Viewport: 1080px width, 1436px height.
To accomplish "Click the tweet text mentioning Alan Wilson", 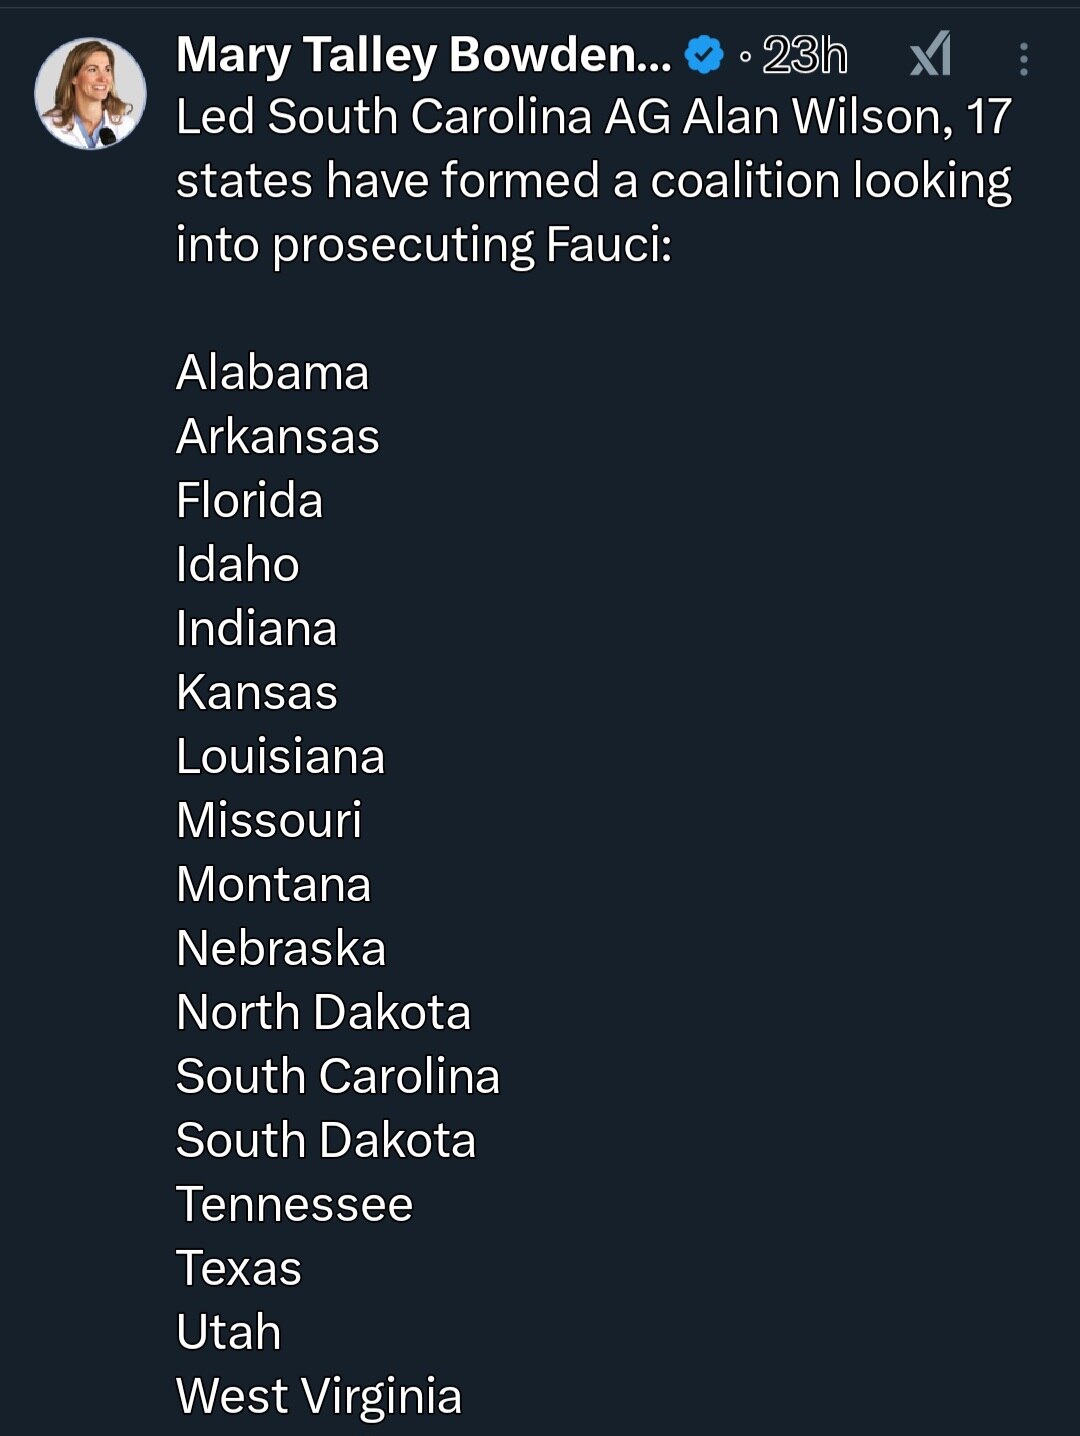I will click(x=594, y=117).
